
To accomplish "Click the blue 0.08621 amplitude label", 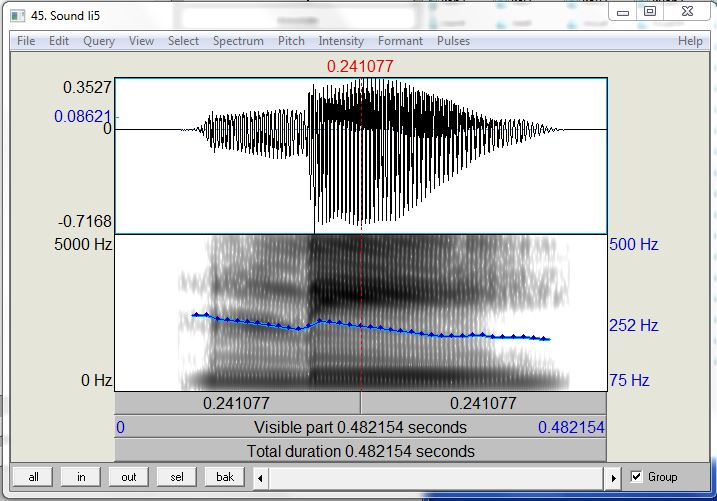I will point(83,116).
